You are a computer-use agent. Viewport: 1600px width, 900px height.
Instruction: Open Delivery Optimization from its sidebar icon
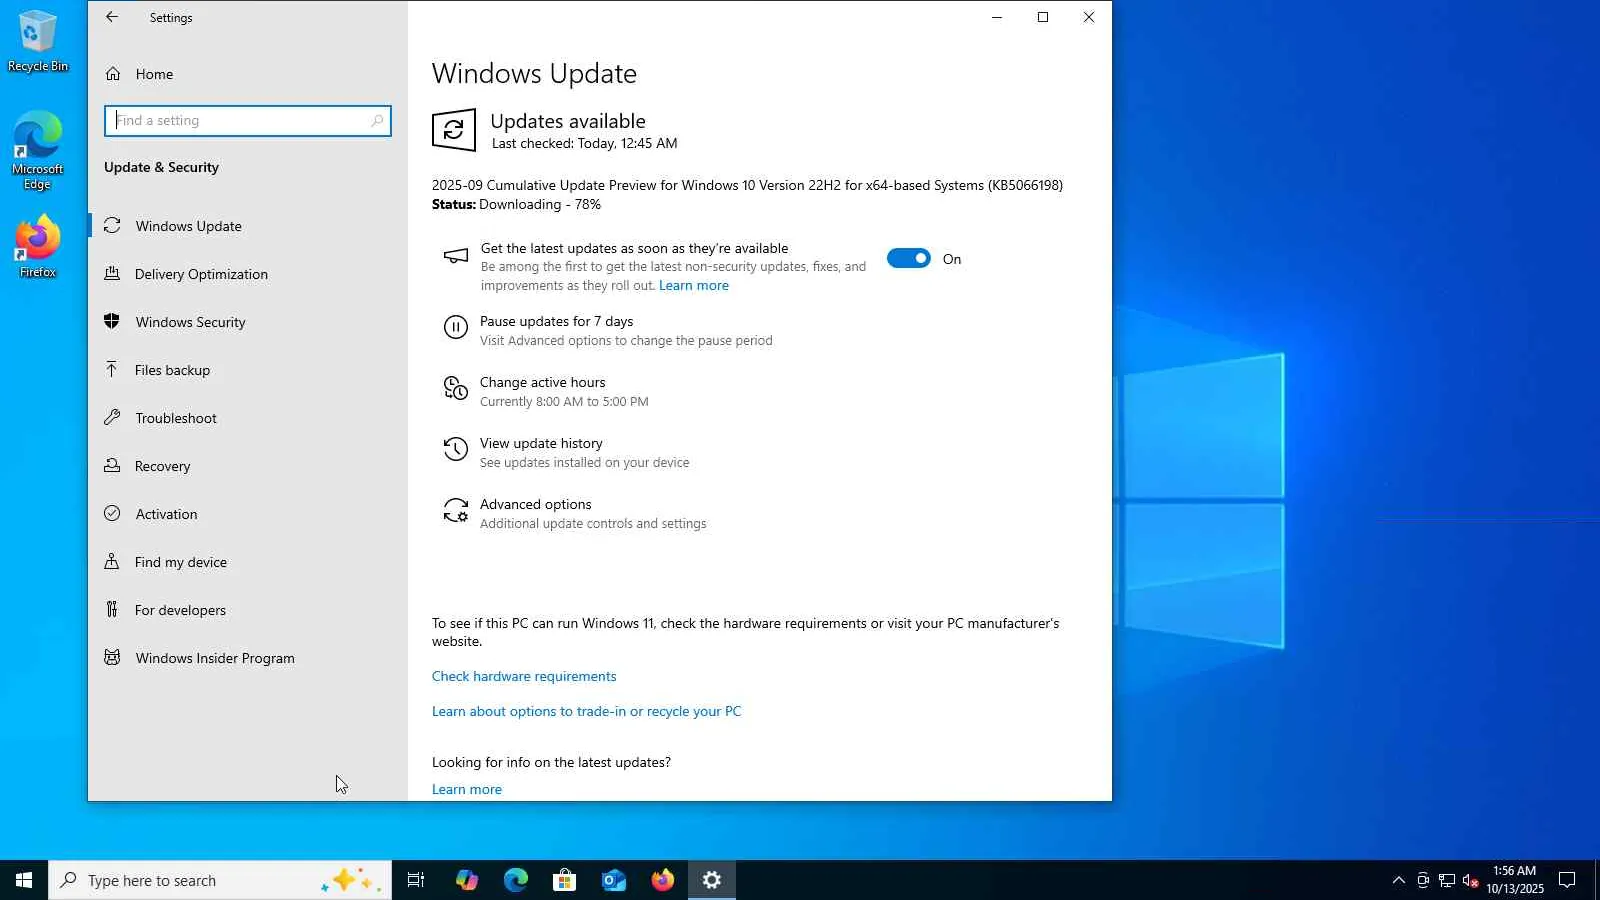coord(112,274)
